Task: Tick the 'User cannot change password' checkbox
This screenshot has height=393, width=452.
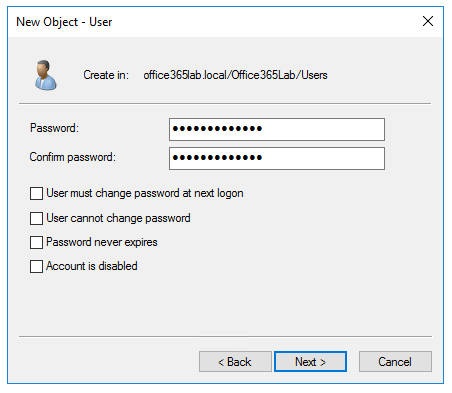Action: (36, 219)
